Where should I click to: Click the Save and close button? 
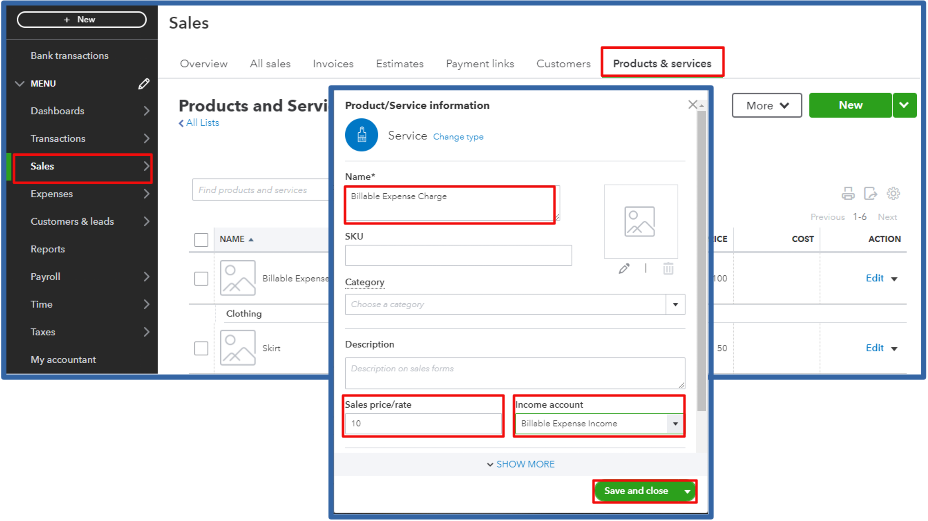tap(636, 491)
